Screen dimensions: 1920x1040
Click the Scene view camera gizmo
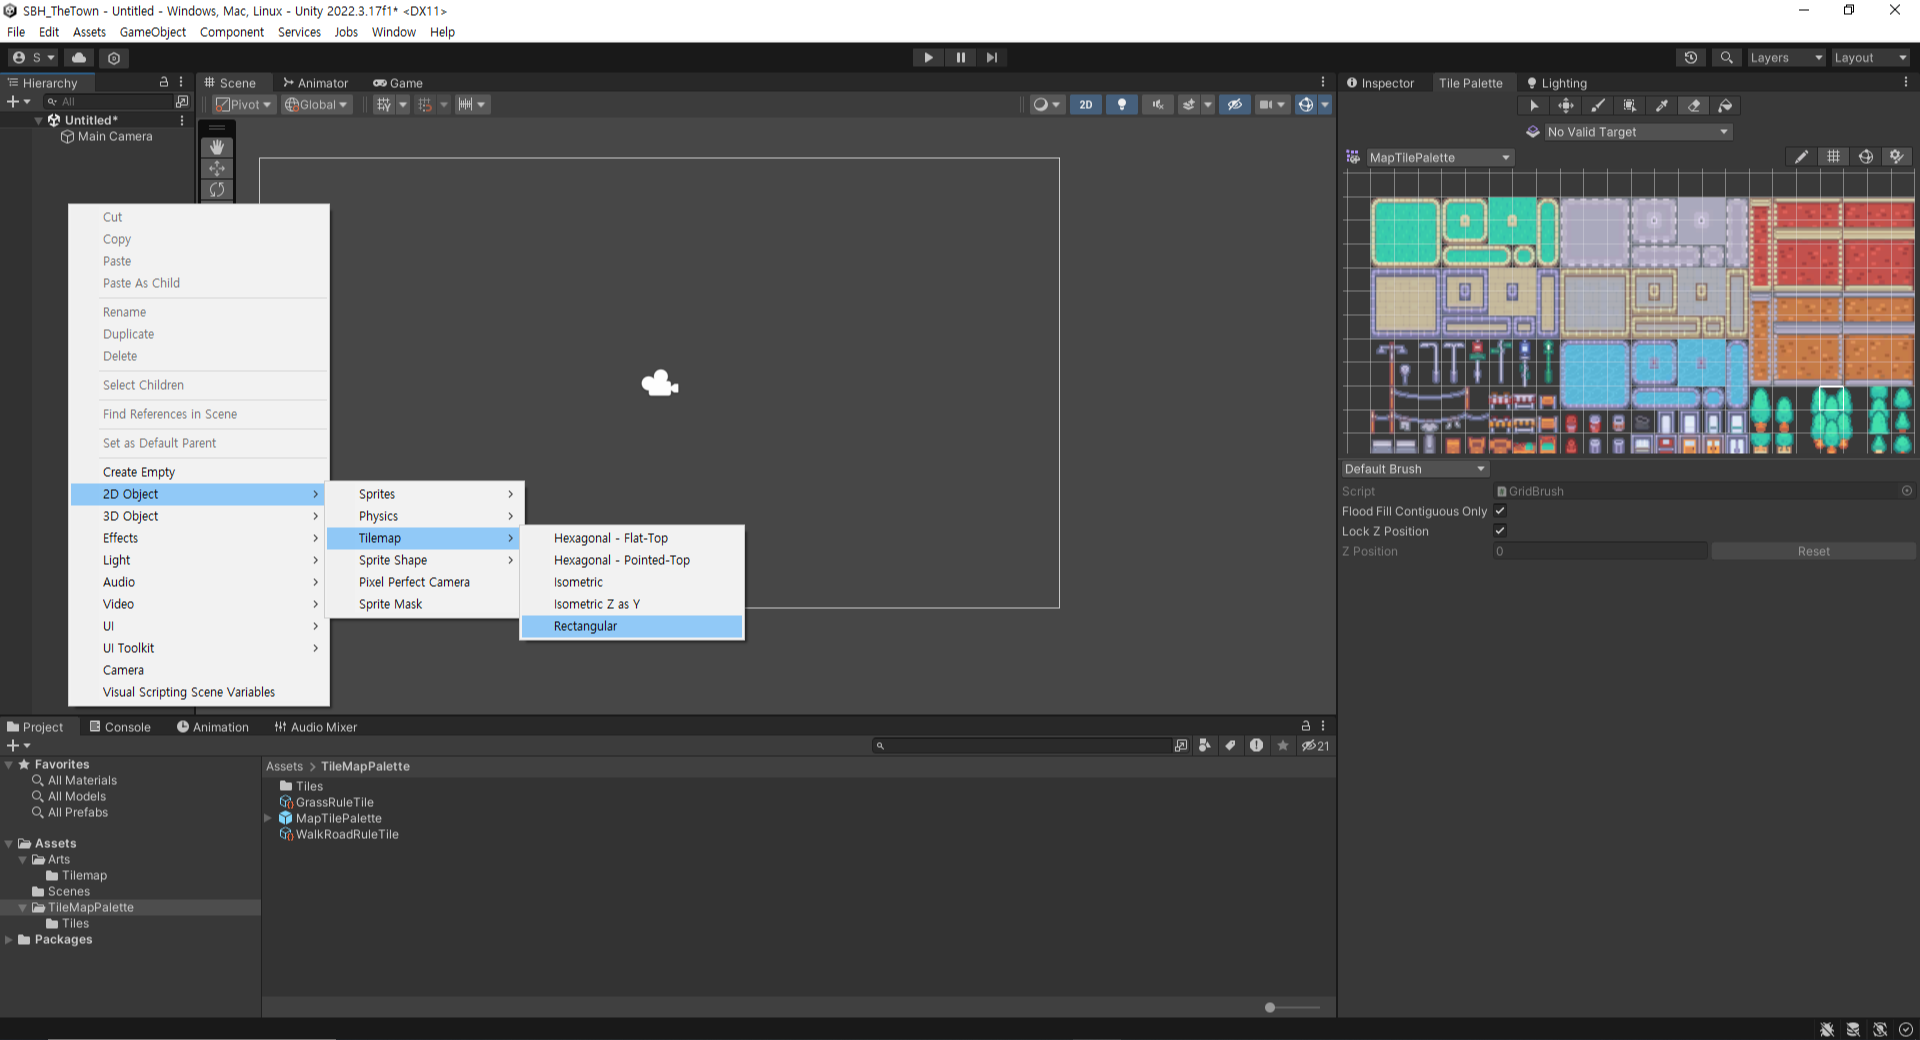(x=660, y=383)
